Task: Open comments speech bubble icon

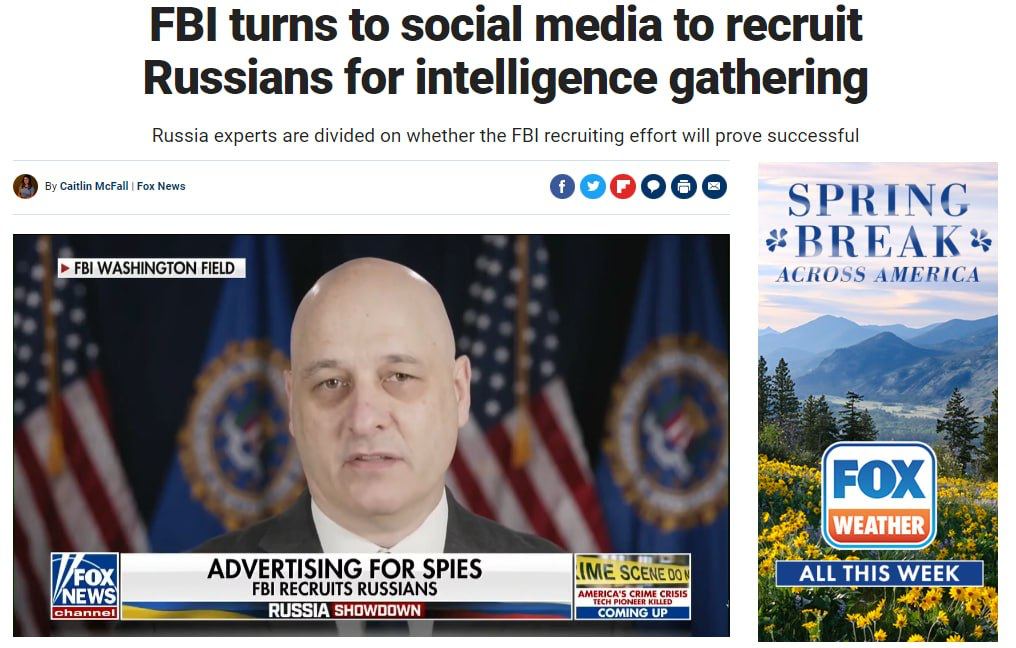Action: click(x=653, y=187)
